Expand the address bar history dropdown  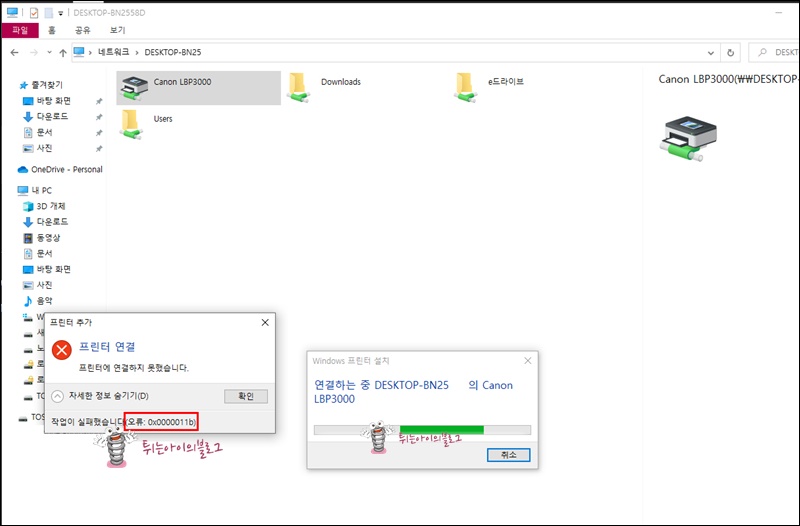click(x=711, y=53)
